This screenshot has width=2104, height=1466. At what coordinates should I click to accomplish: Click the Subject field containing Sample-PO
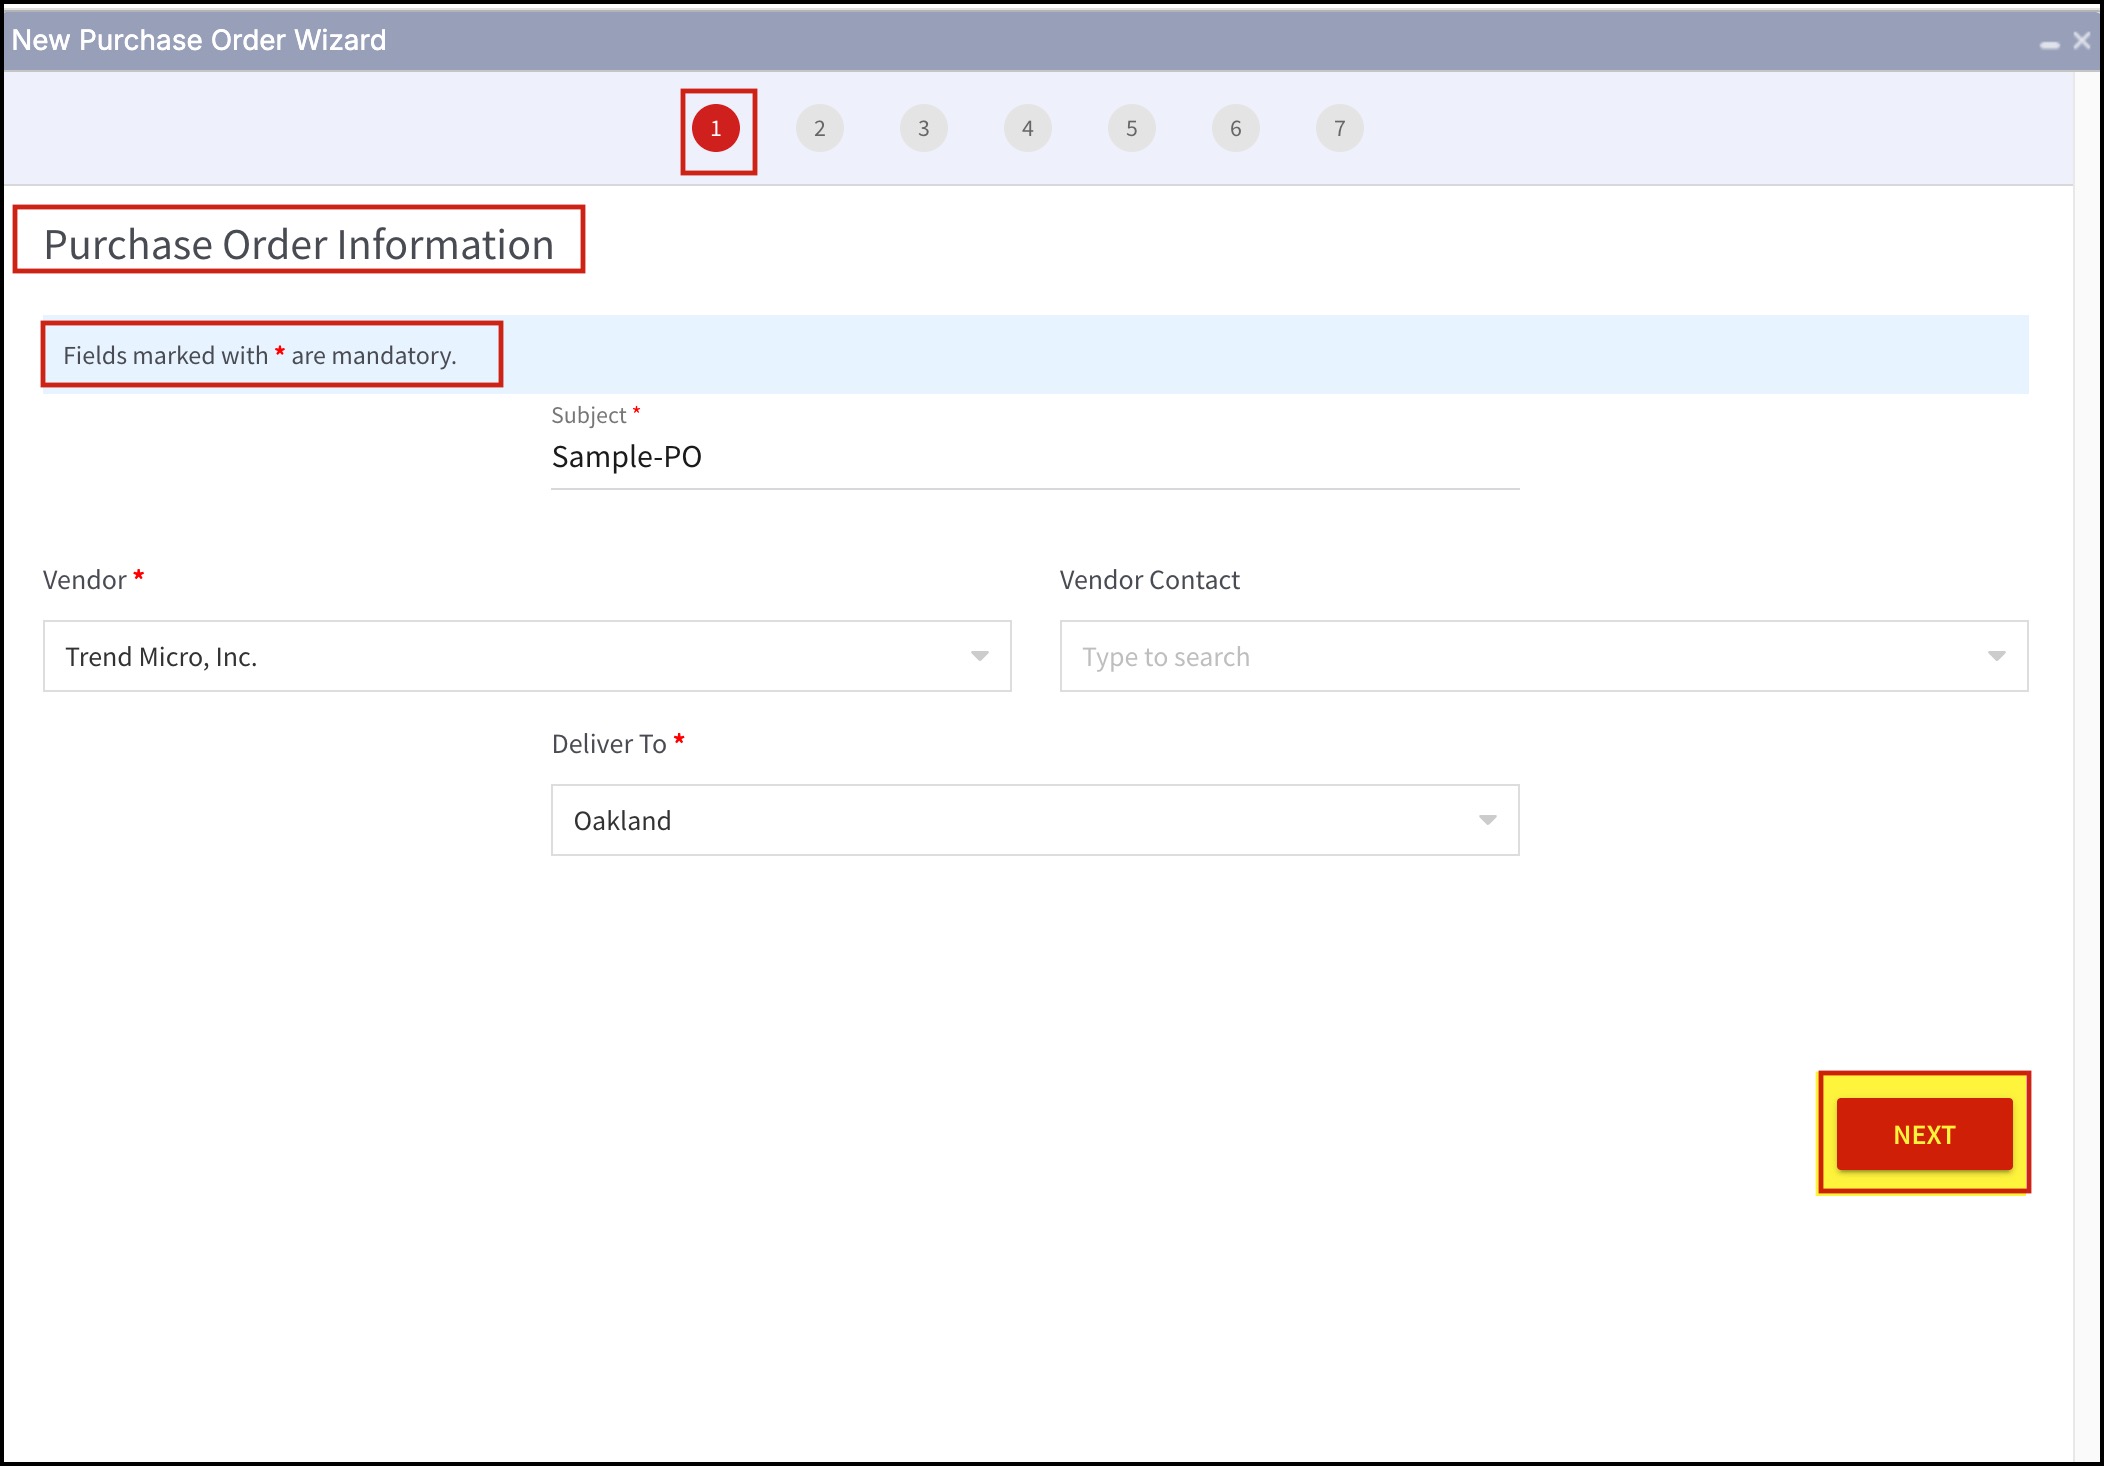click(1034, 458)
